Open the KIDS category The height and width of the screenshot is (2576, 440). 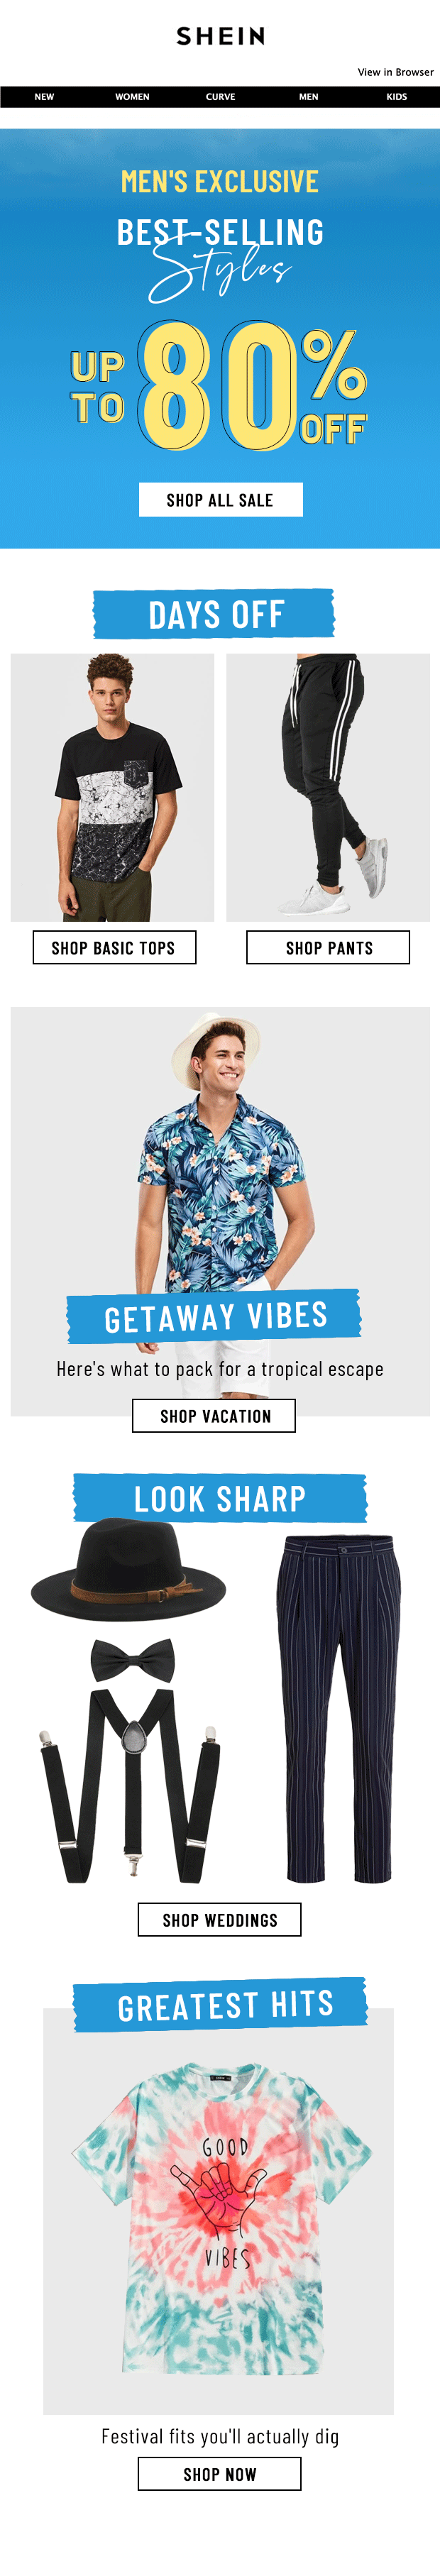[396, 97]
